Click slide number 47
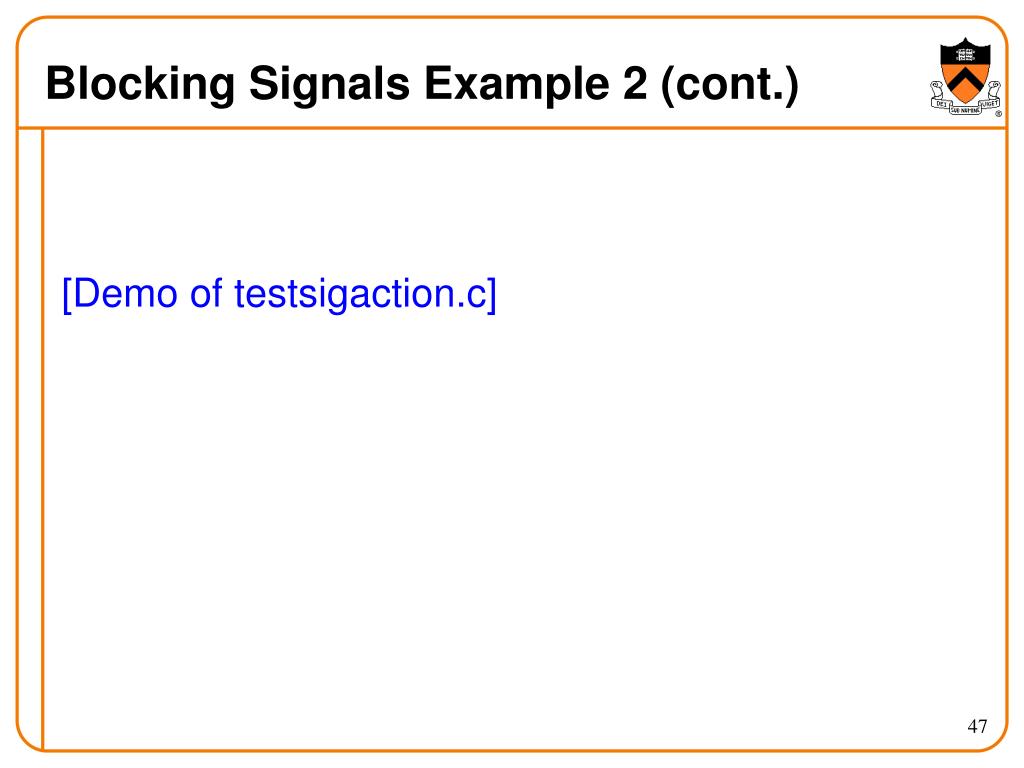 coord(978,726)
